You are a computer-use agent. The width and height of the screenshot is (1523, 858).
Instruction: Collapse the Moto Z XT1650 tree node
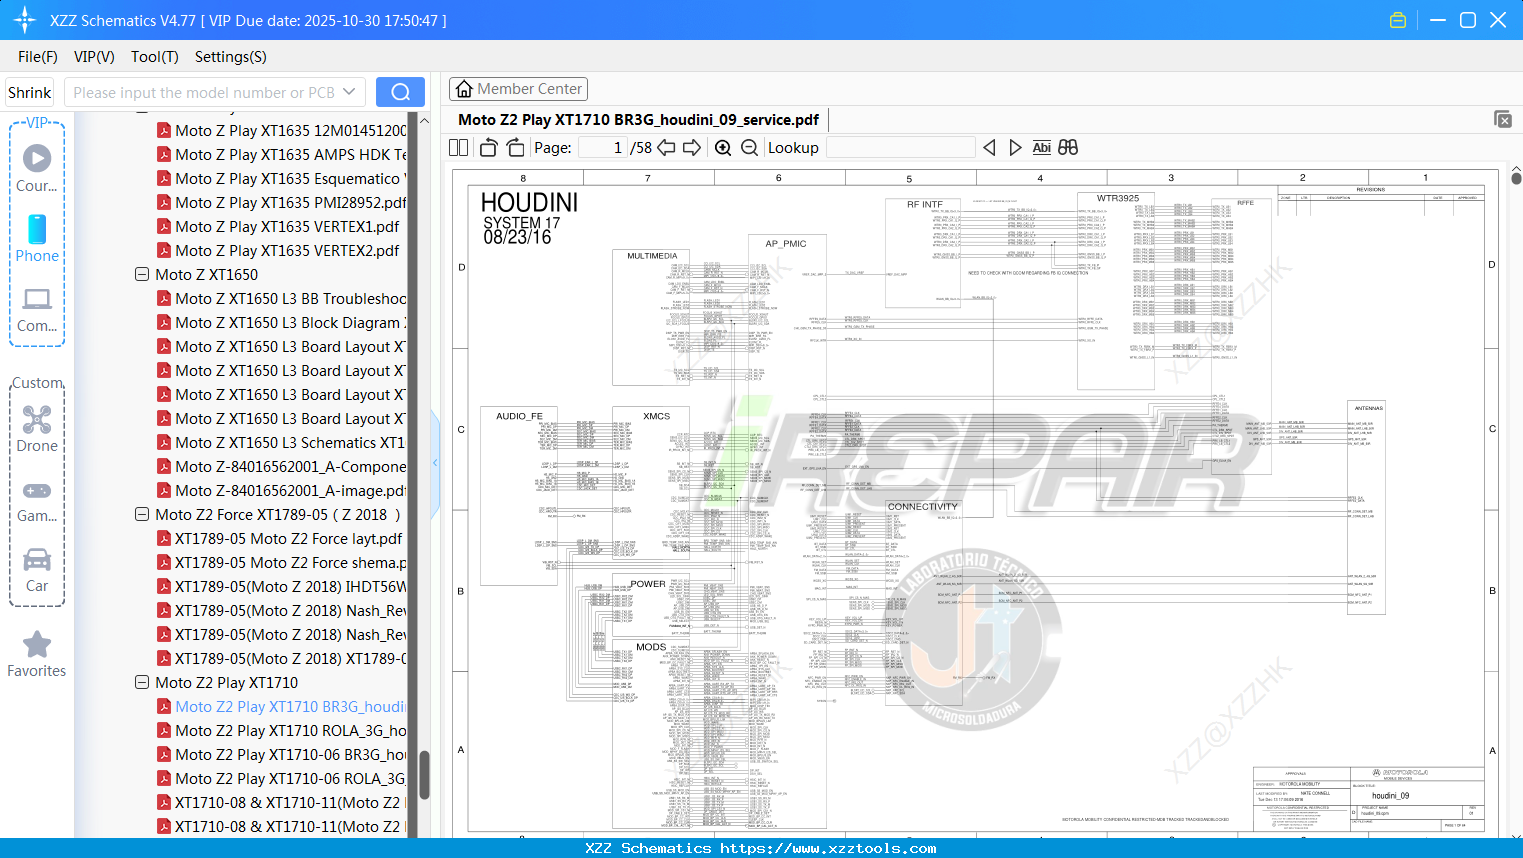click(x=141, y=274)
